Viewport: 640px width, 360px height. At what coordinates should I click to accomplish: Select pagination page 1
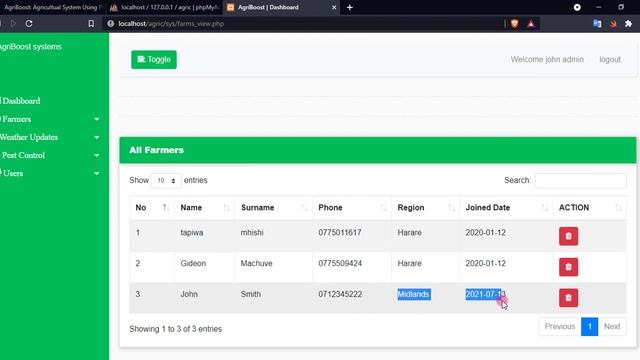click(589, 327)
